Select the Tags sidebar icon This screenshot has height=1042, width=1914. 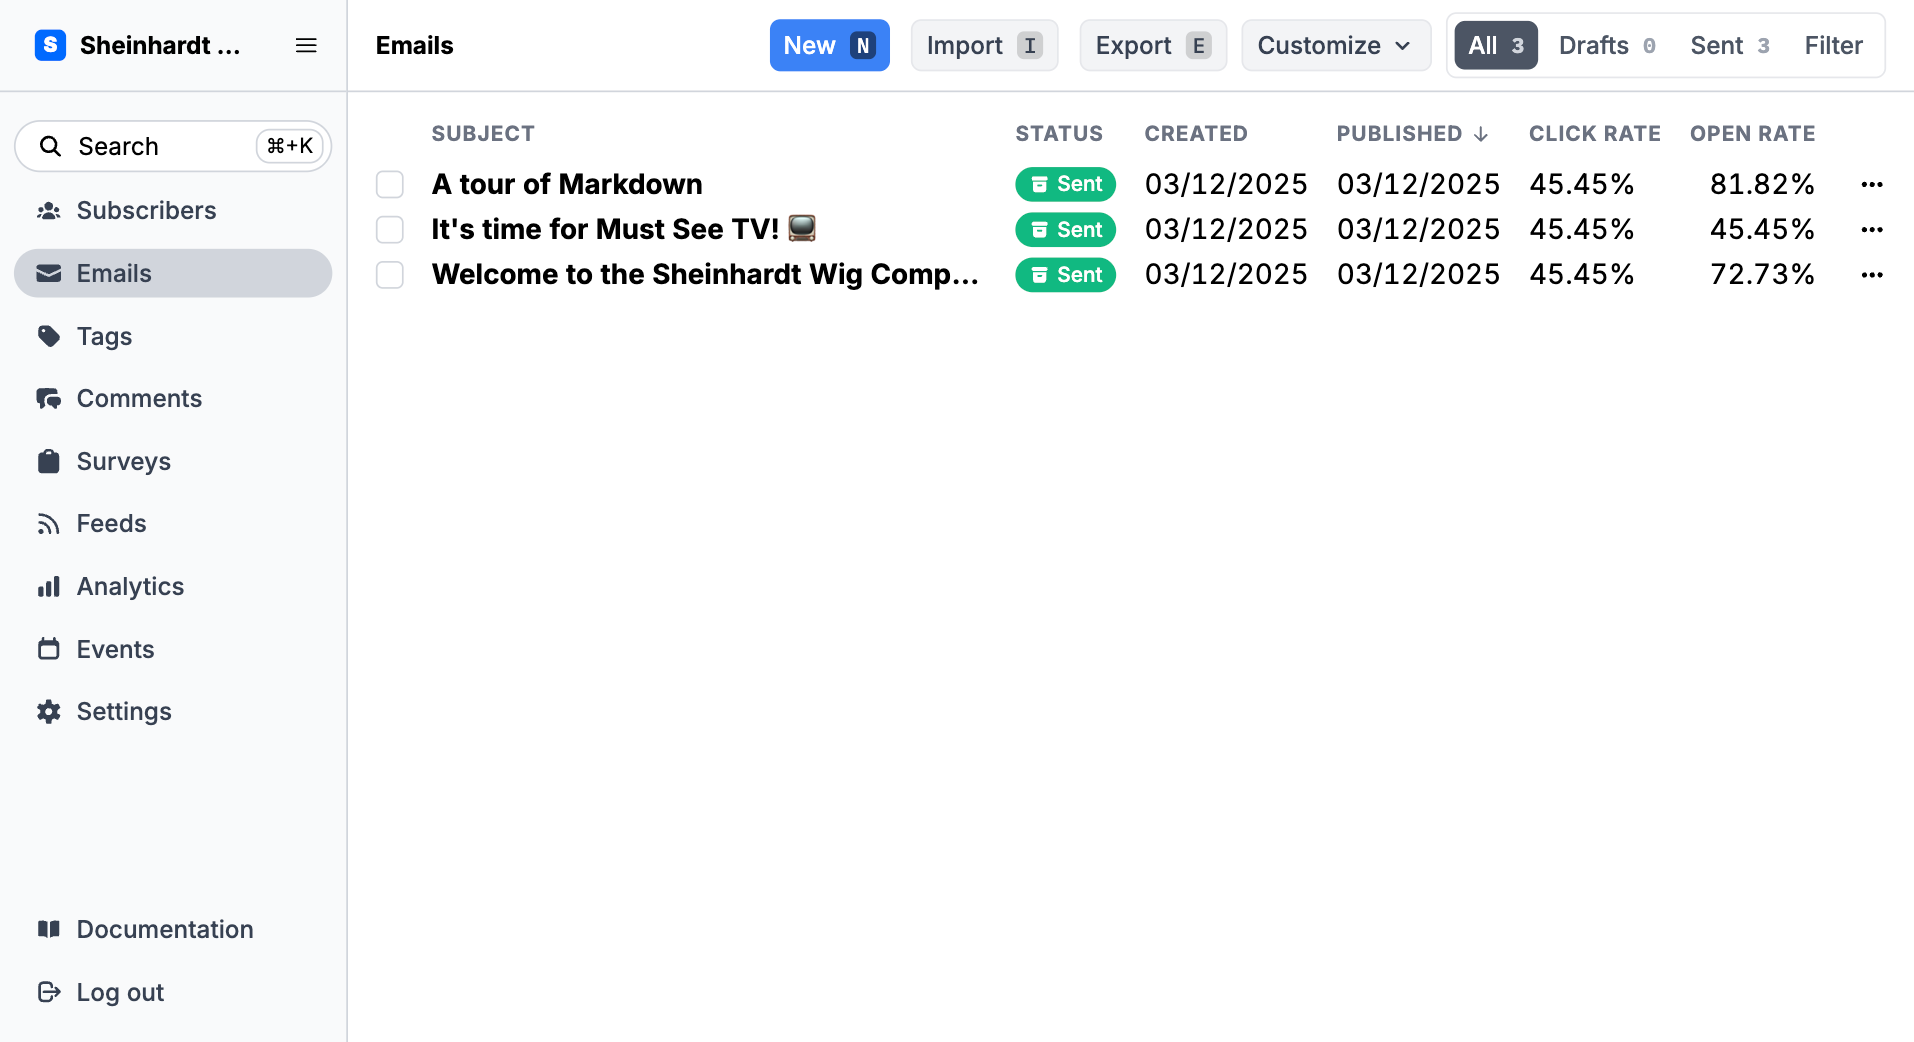pyautogui.click(x=50, y=336)
